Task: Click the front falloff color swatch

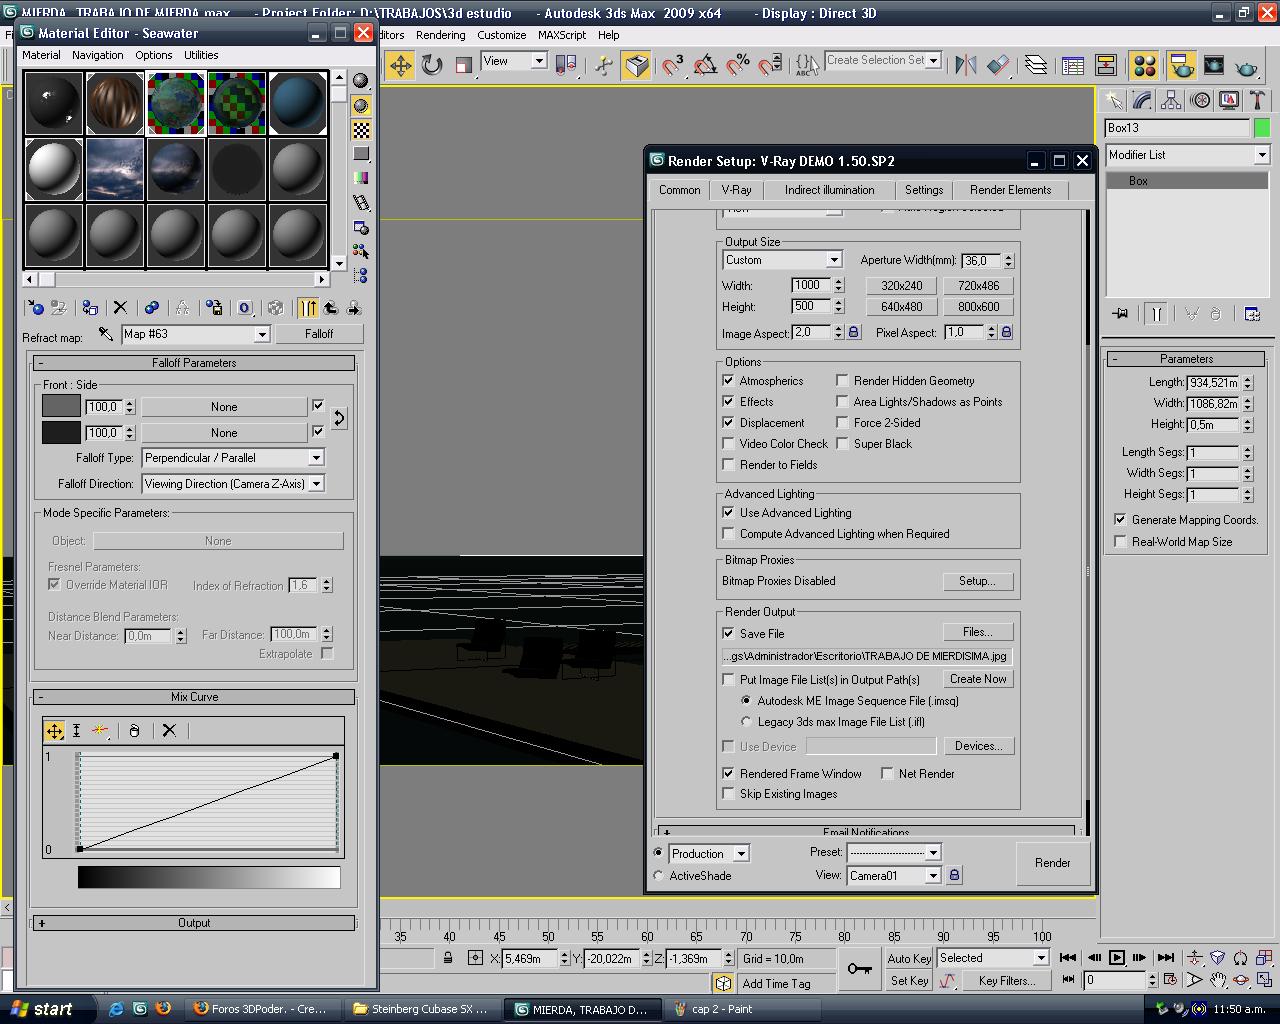Action: 61,406
